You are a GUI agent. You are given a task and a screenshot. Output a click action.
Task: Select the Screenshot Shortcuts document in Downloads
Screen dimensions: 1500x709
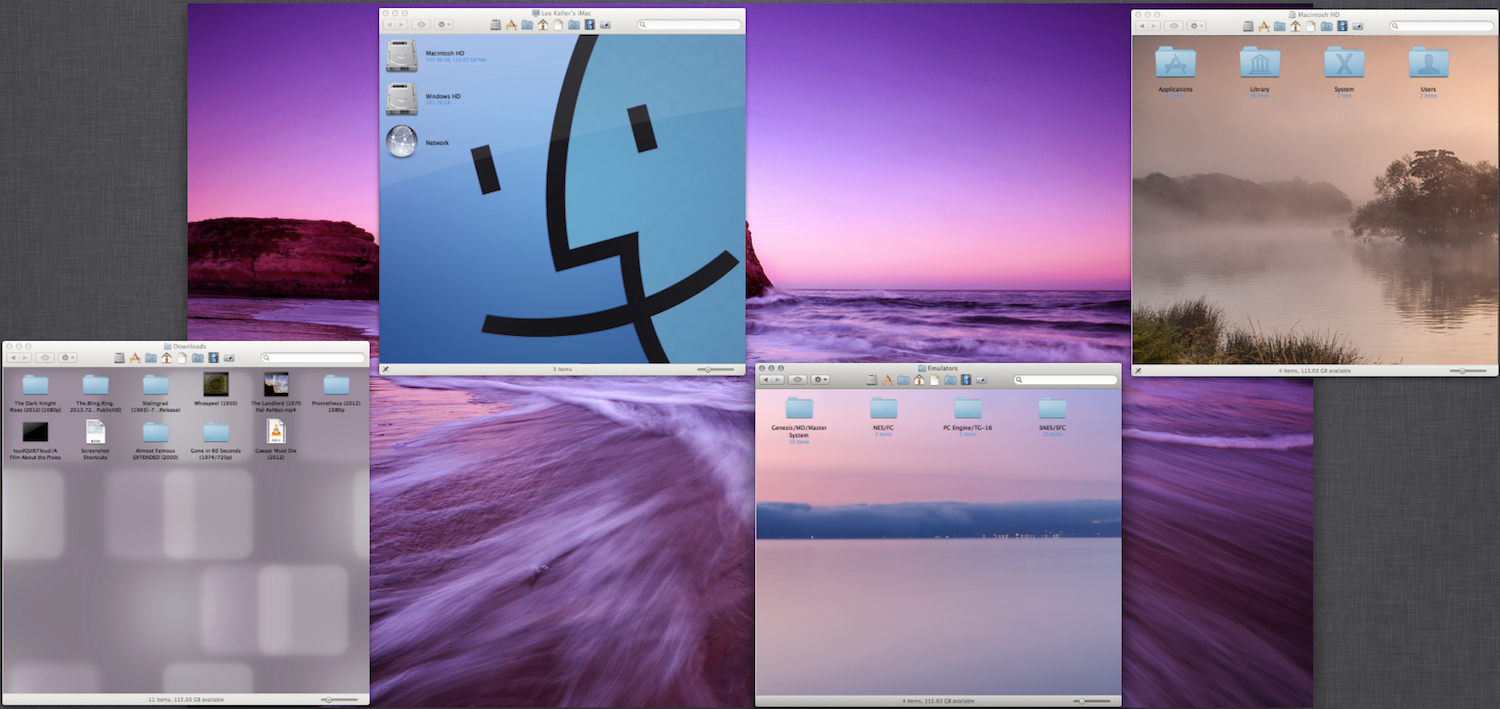(x=96, y=432)
